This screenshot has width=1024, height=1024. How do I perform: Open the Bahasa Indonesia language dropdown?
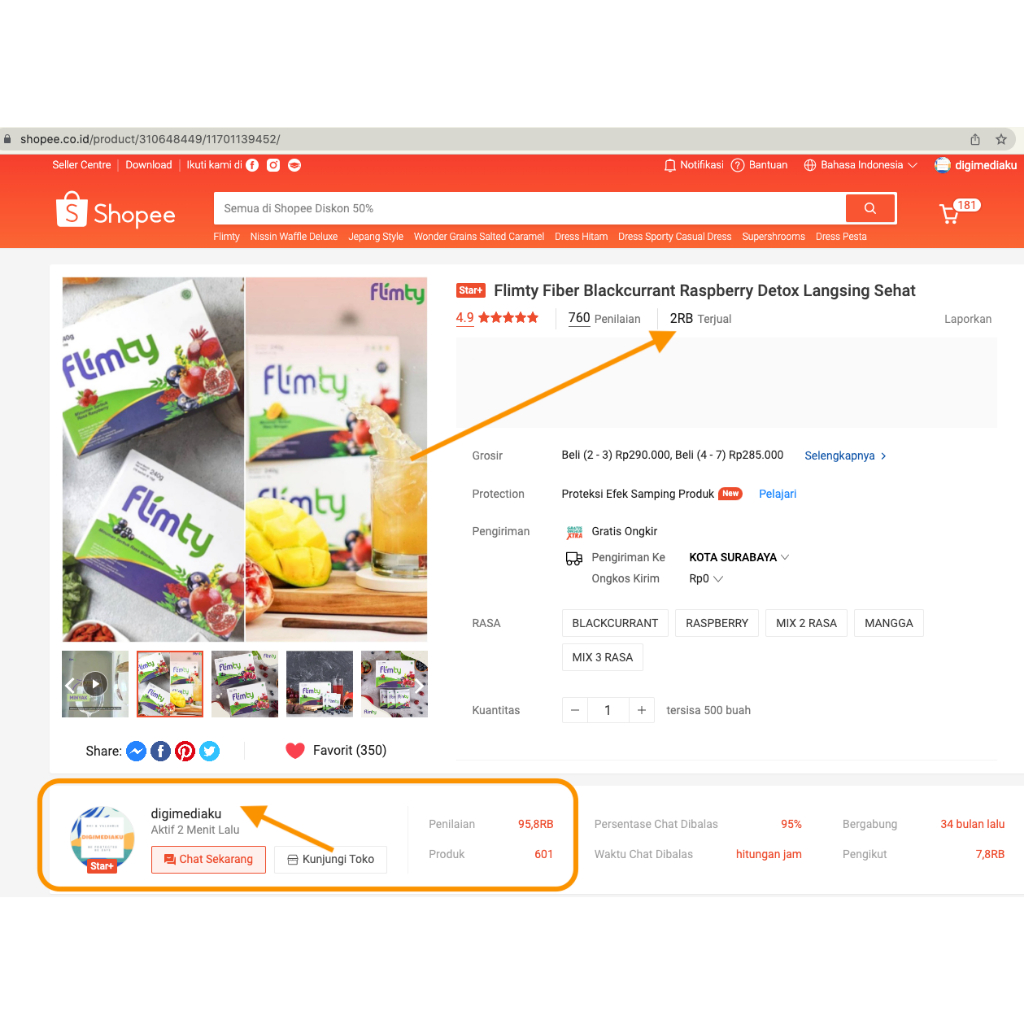tap(860, 165)
